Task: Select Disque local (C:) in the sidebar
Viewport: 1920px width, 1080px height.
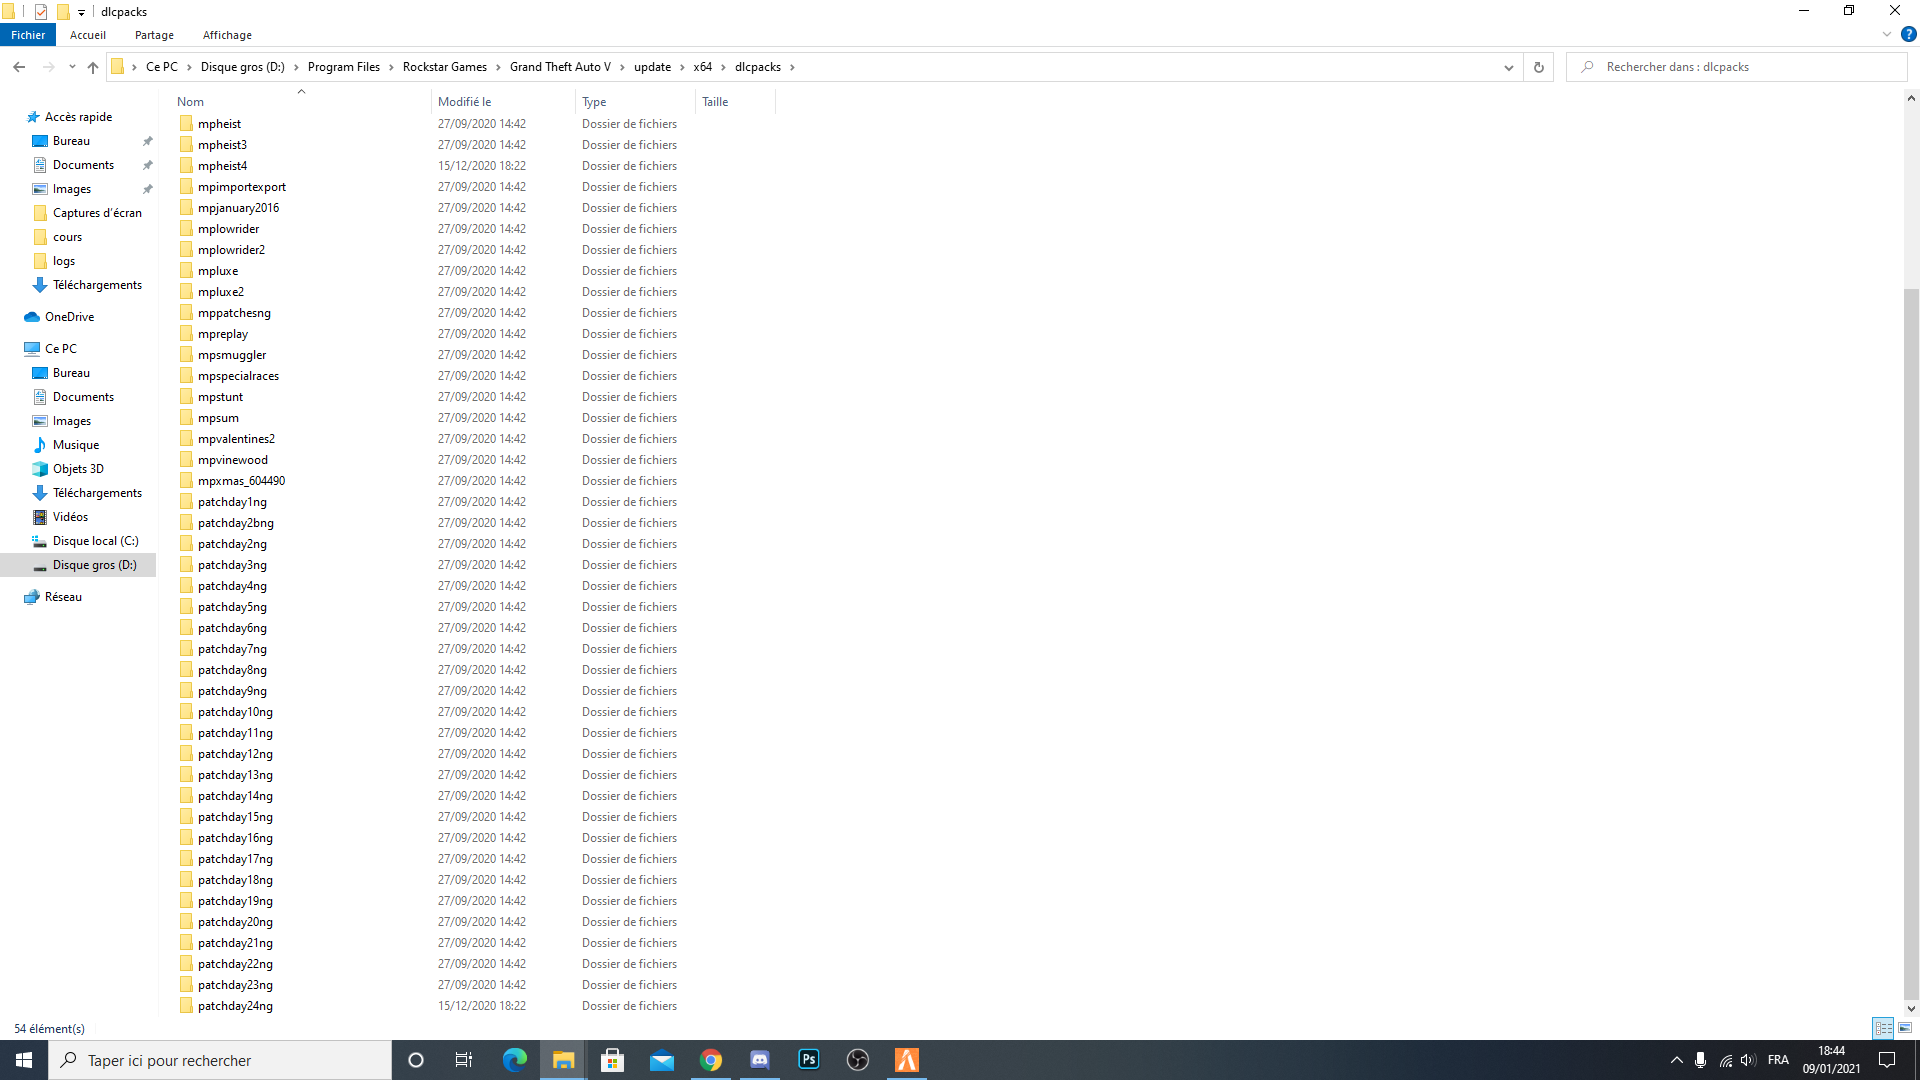Action: tap(95, 541)
